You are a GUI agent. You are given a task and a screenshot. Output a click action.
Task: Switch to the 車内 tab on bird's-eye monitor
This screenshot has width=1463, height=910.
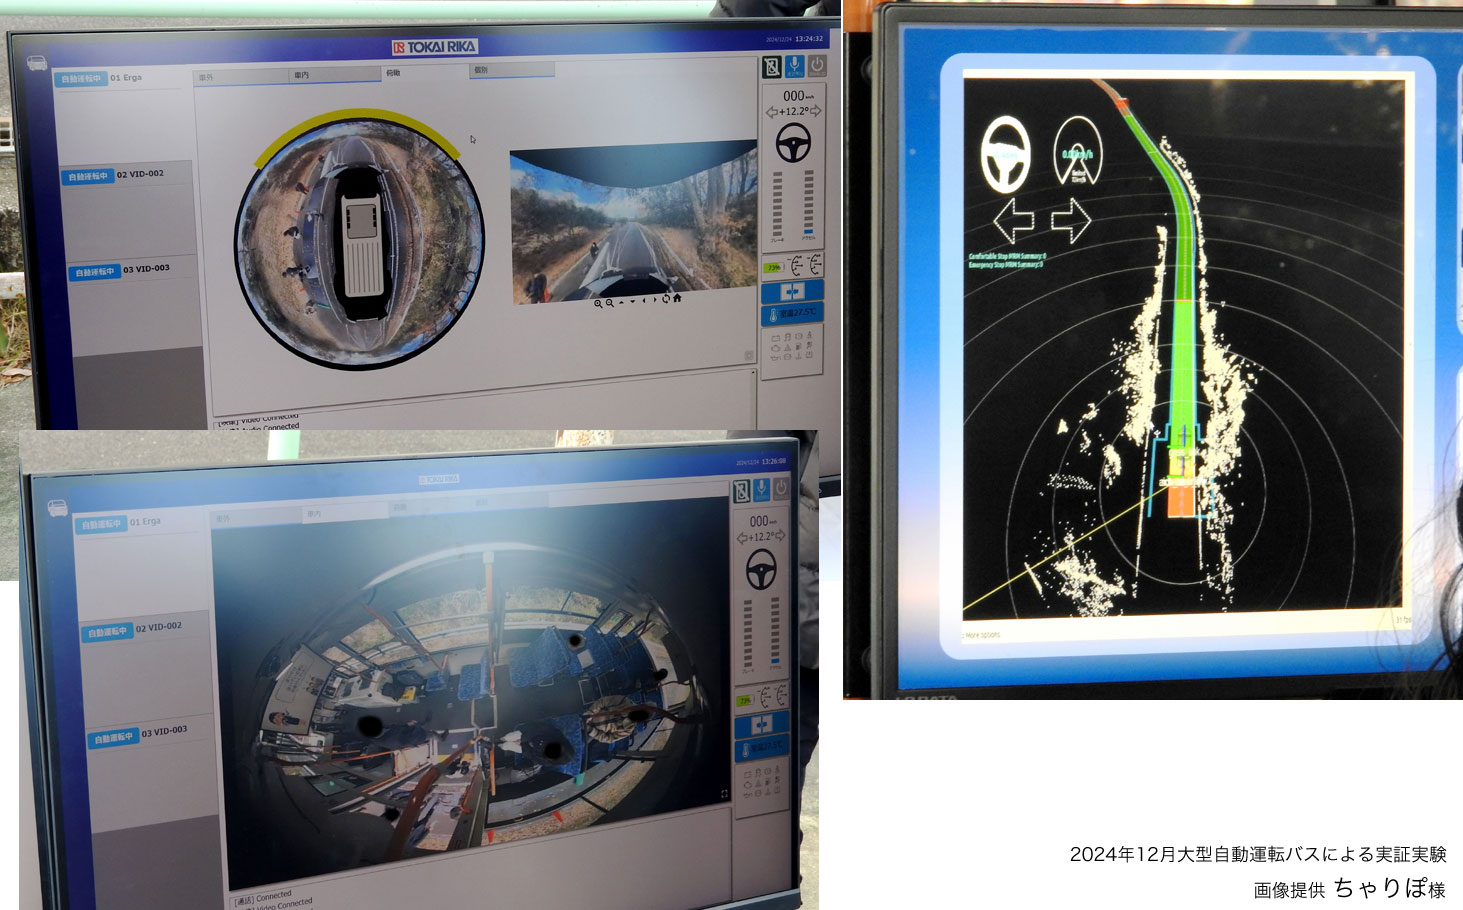click(335, 75)
